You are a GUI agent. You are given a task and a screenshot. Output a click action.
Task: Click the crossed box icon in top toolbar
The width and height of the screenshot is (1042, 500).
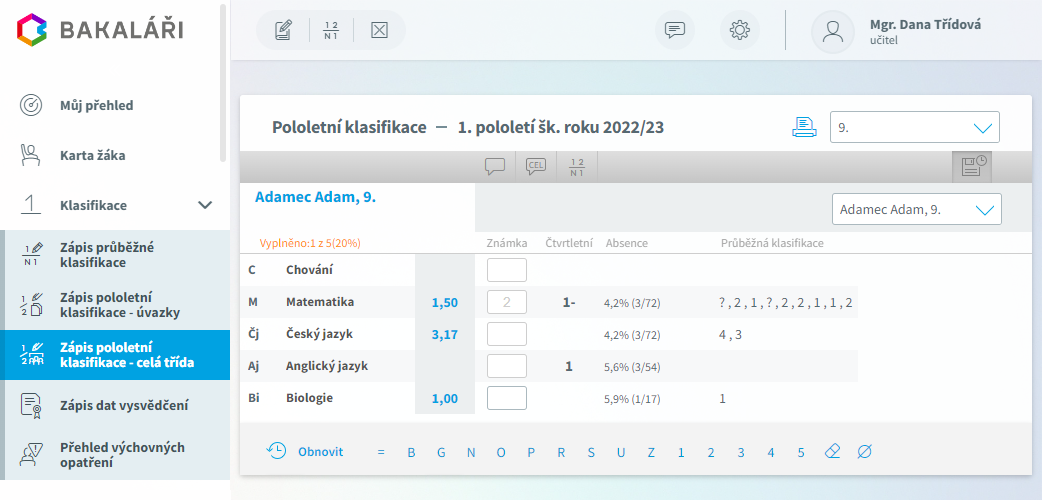(x=379, y=30)
